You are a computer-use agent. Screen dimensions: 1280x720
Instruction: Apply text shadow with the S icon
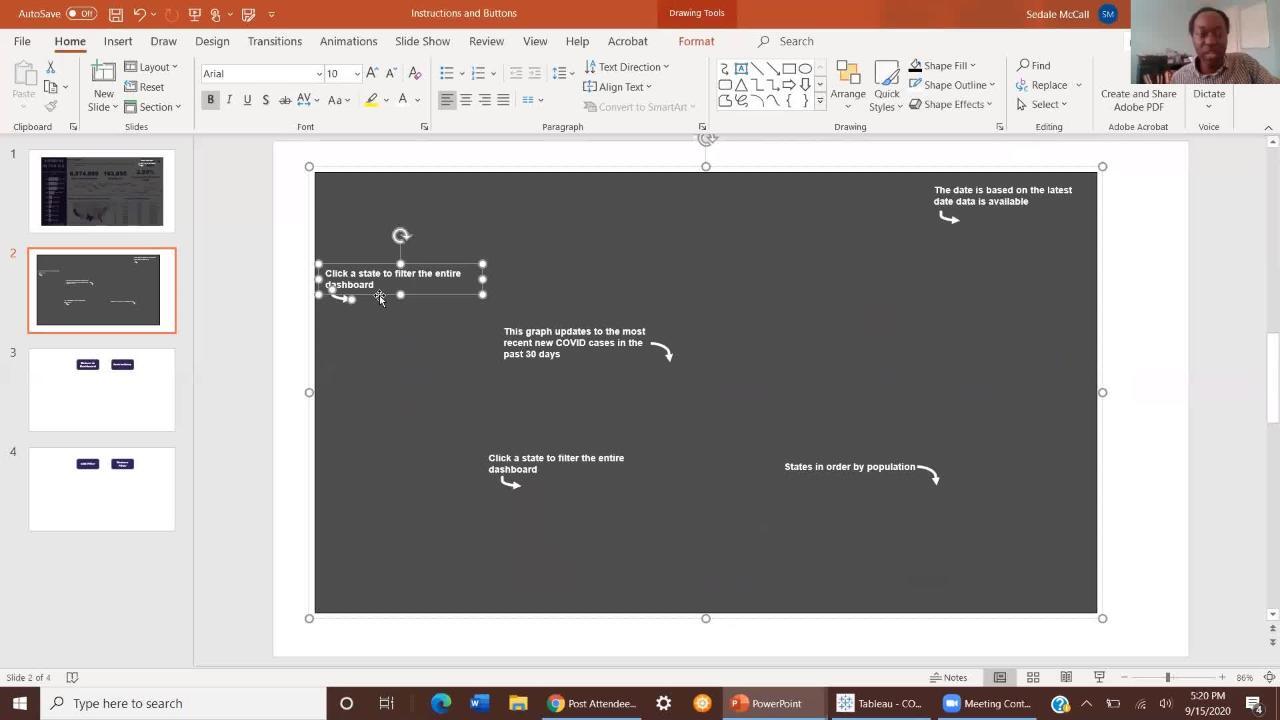[x=265, y=100]
